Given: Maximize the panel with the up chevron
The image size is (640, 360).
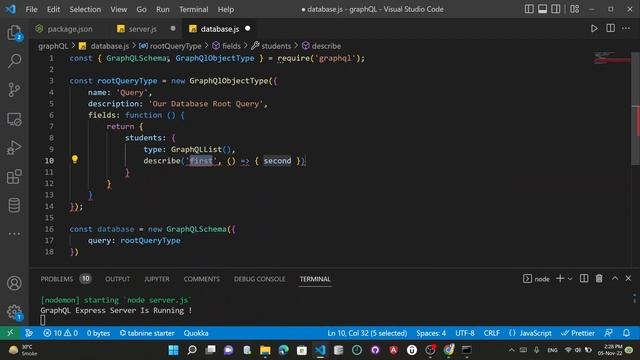Looking at the screenshot, I should pos(615,278).
